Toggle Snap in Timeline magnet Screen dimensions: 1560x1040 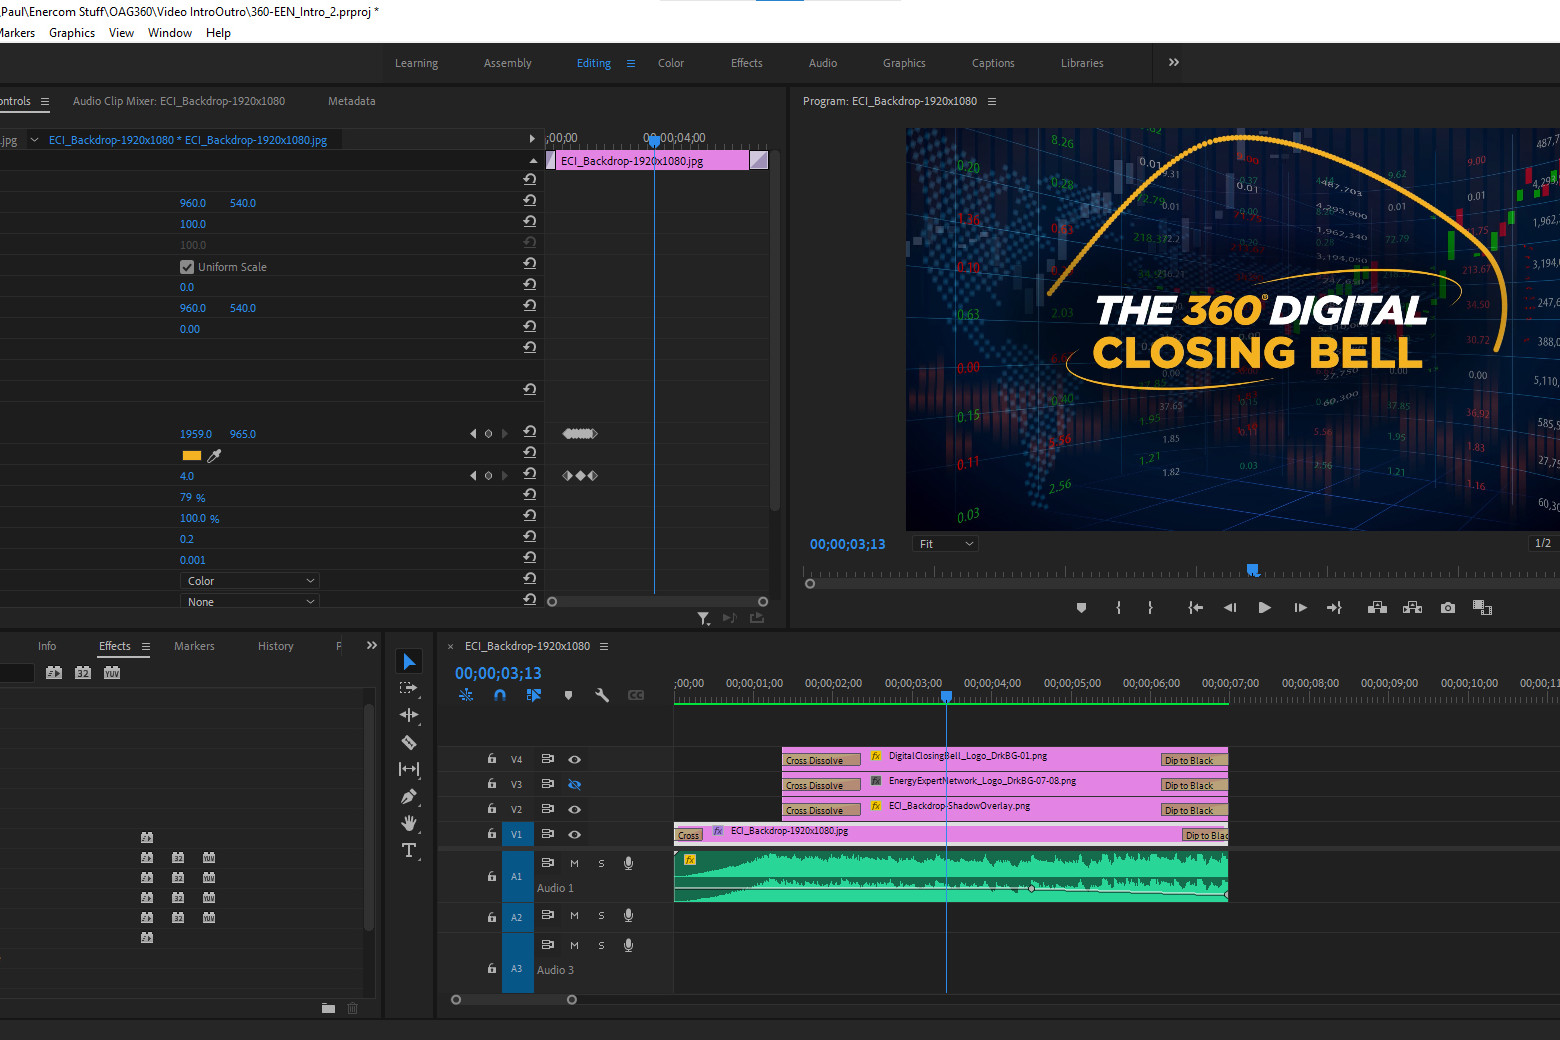click(x=500, y=695)
